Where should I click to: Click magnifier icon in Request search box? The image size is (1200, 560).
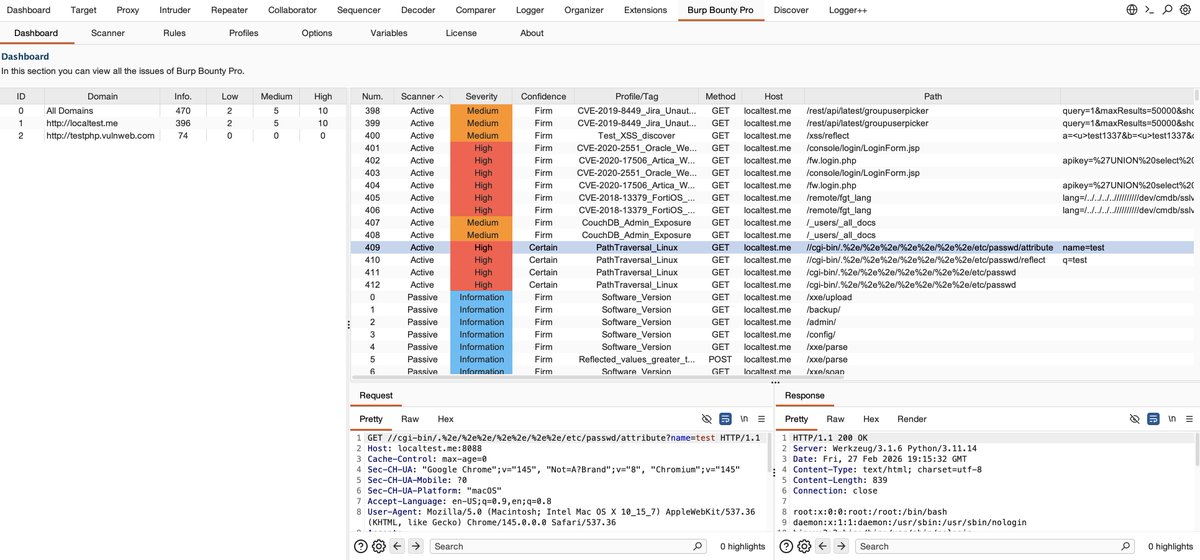click(698, 546)
